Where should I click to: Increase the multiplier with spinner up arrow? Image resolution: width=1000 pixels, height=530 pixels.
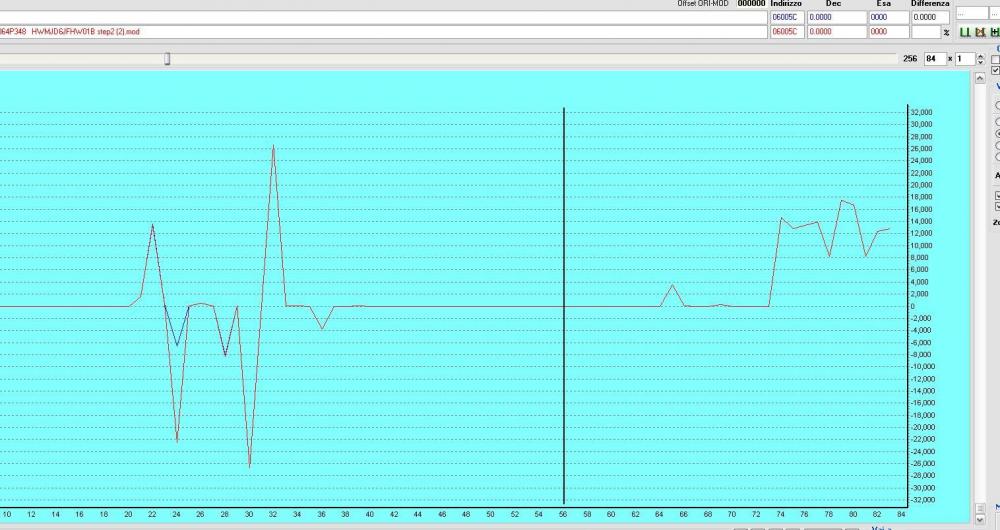(979, 56)
